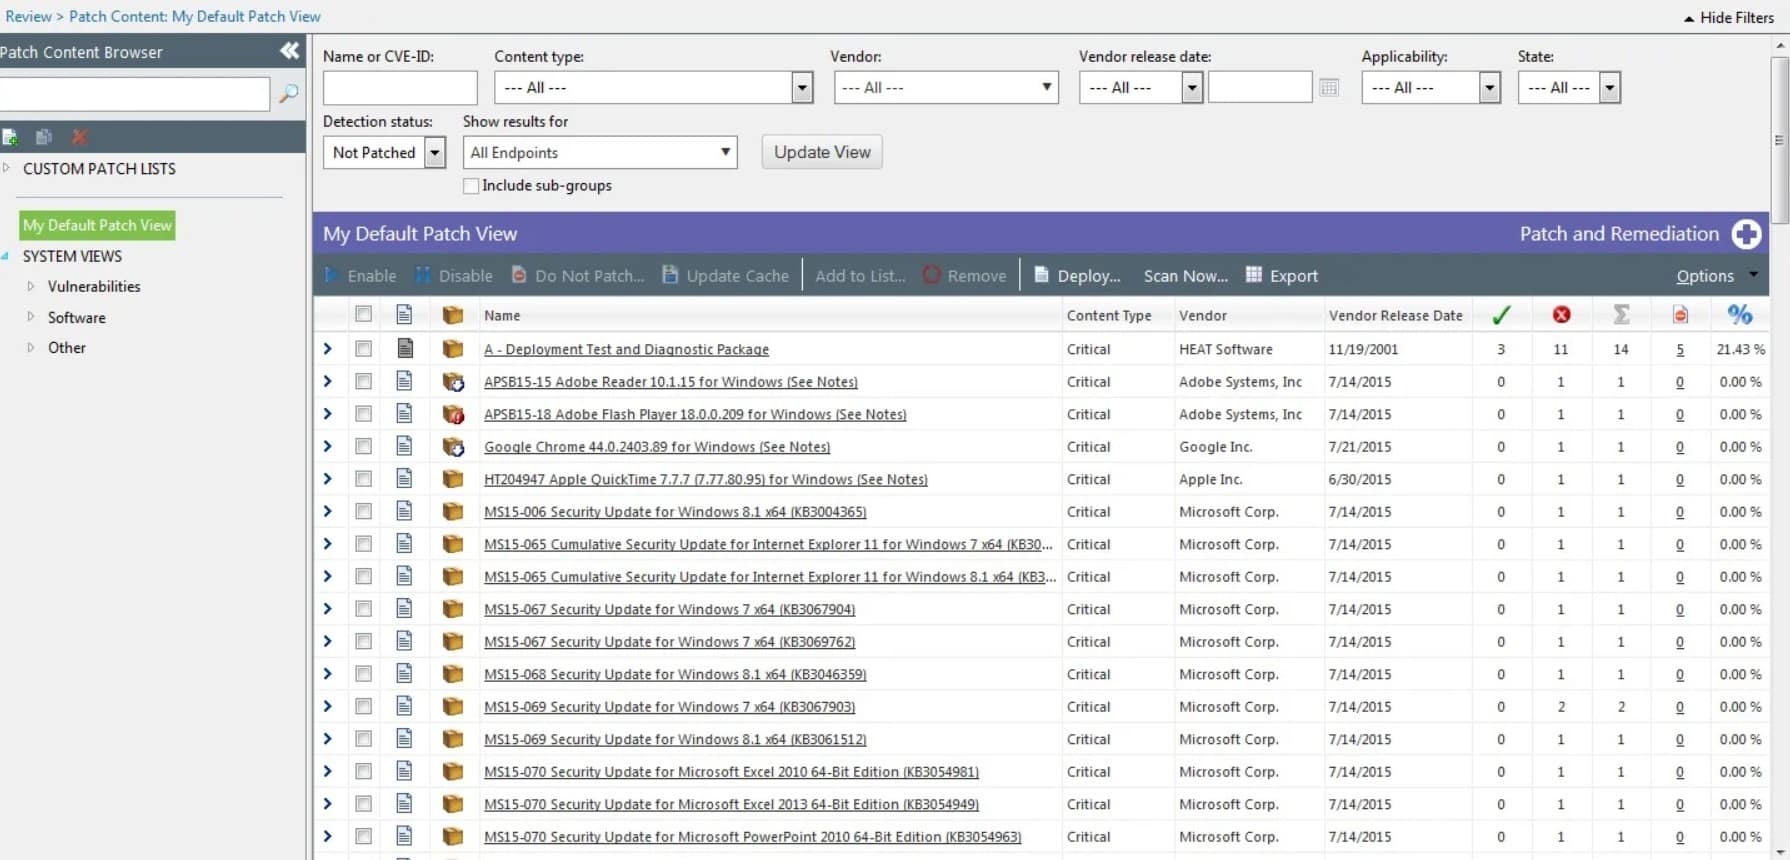Sort by the Do Not Patch column icon

click(1680, 315)
